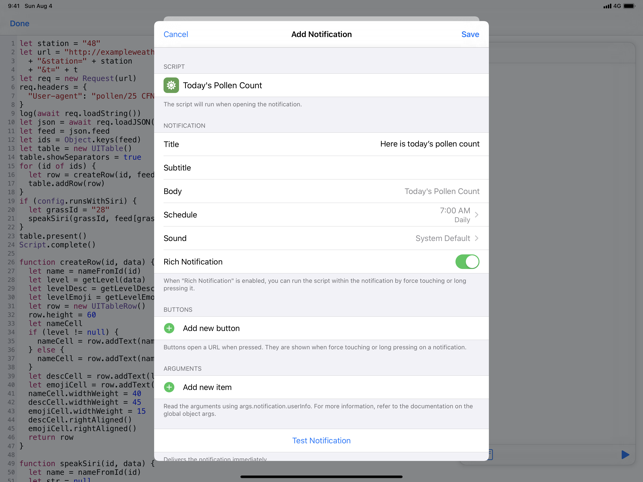643x482 pixels.
Task: Tap the Body field placeholder
Action: coord(441,191)
